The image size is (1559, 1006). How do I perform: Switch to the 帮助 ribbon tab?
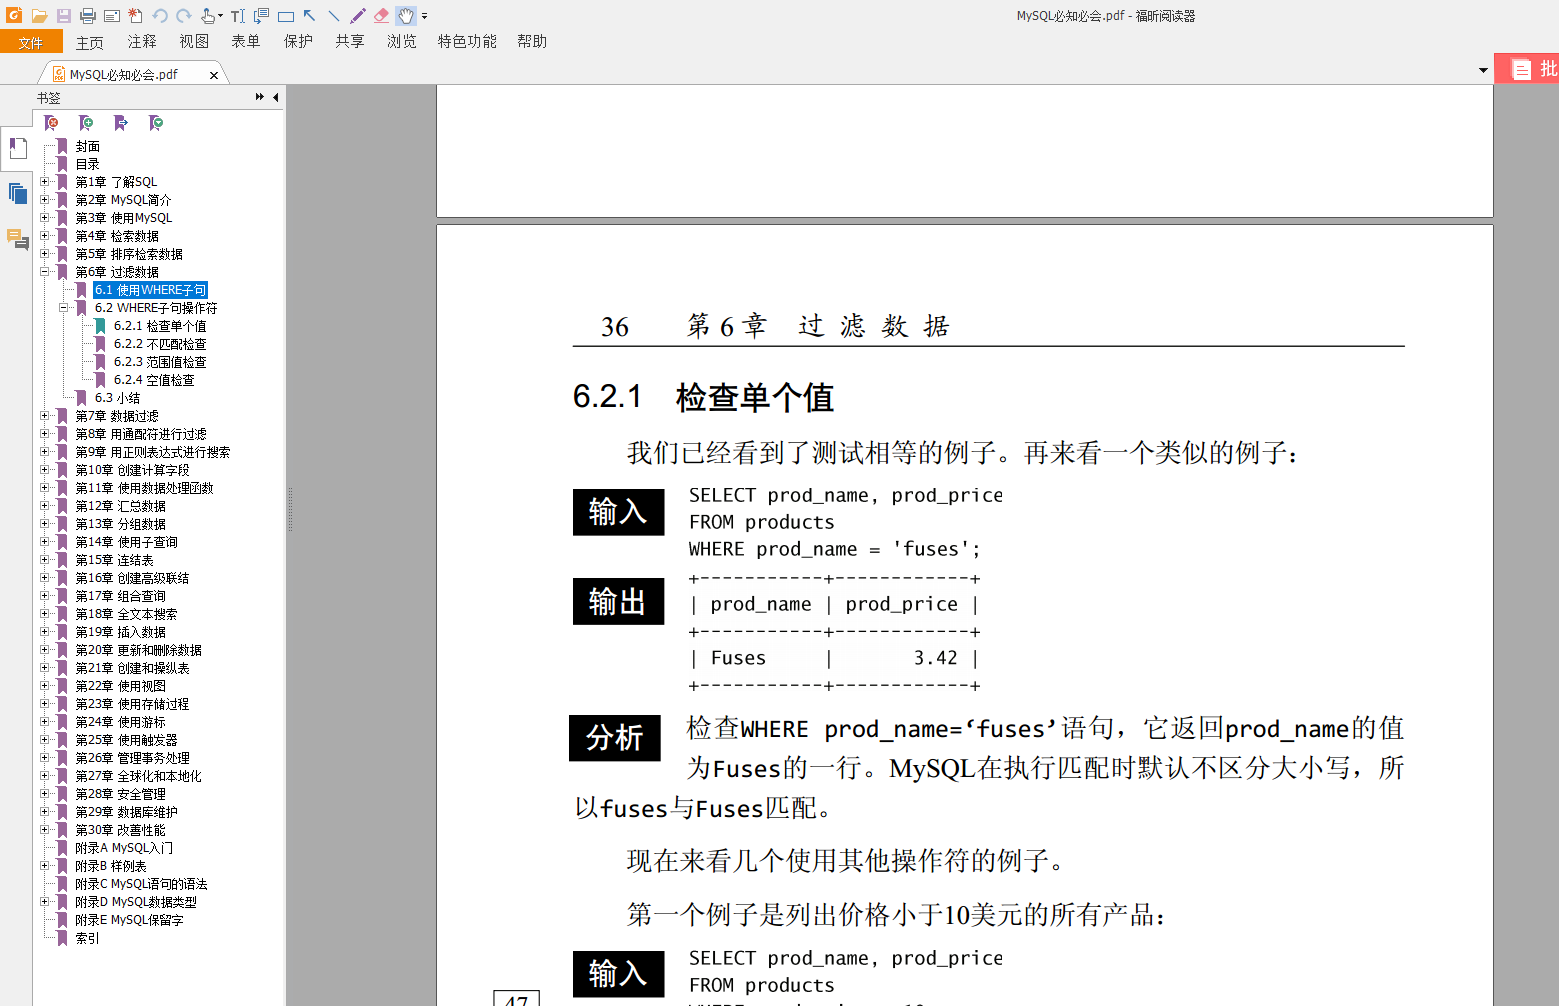click(x=532, y=42)
